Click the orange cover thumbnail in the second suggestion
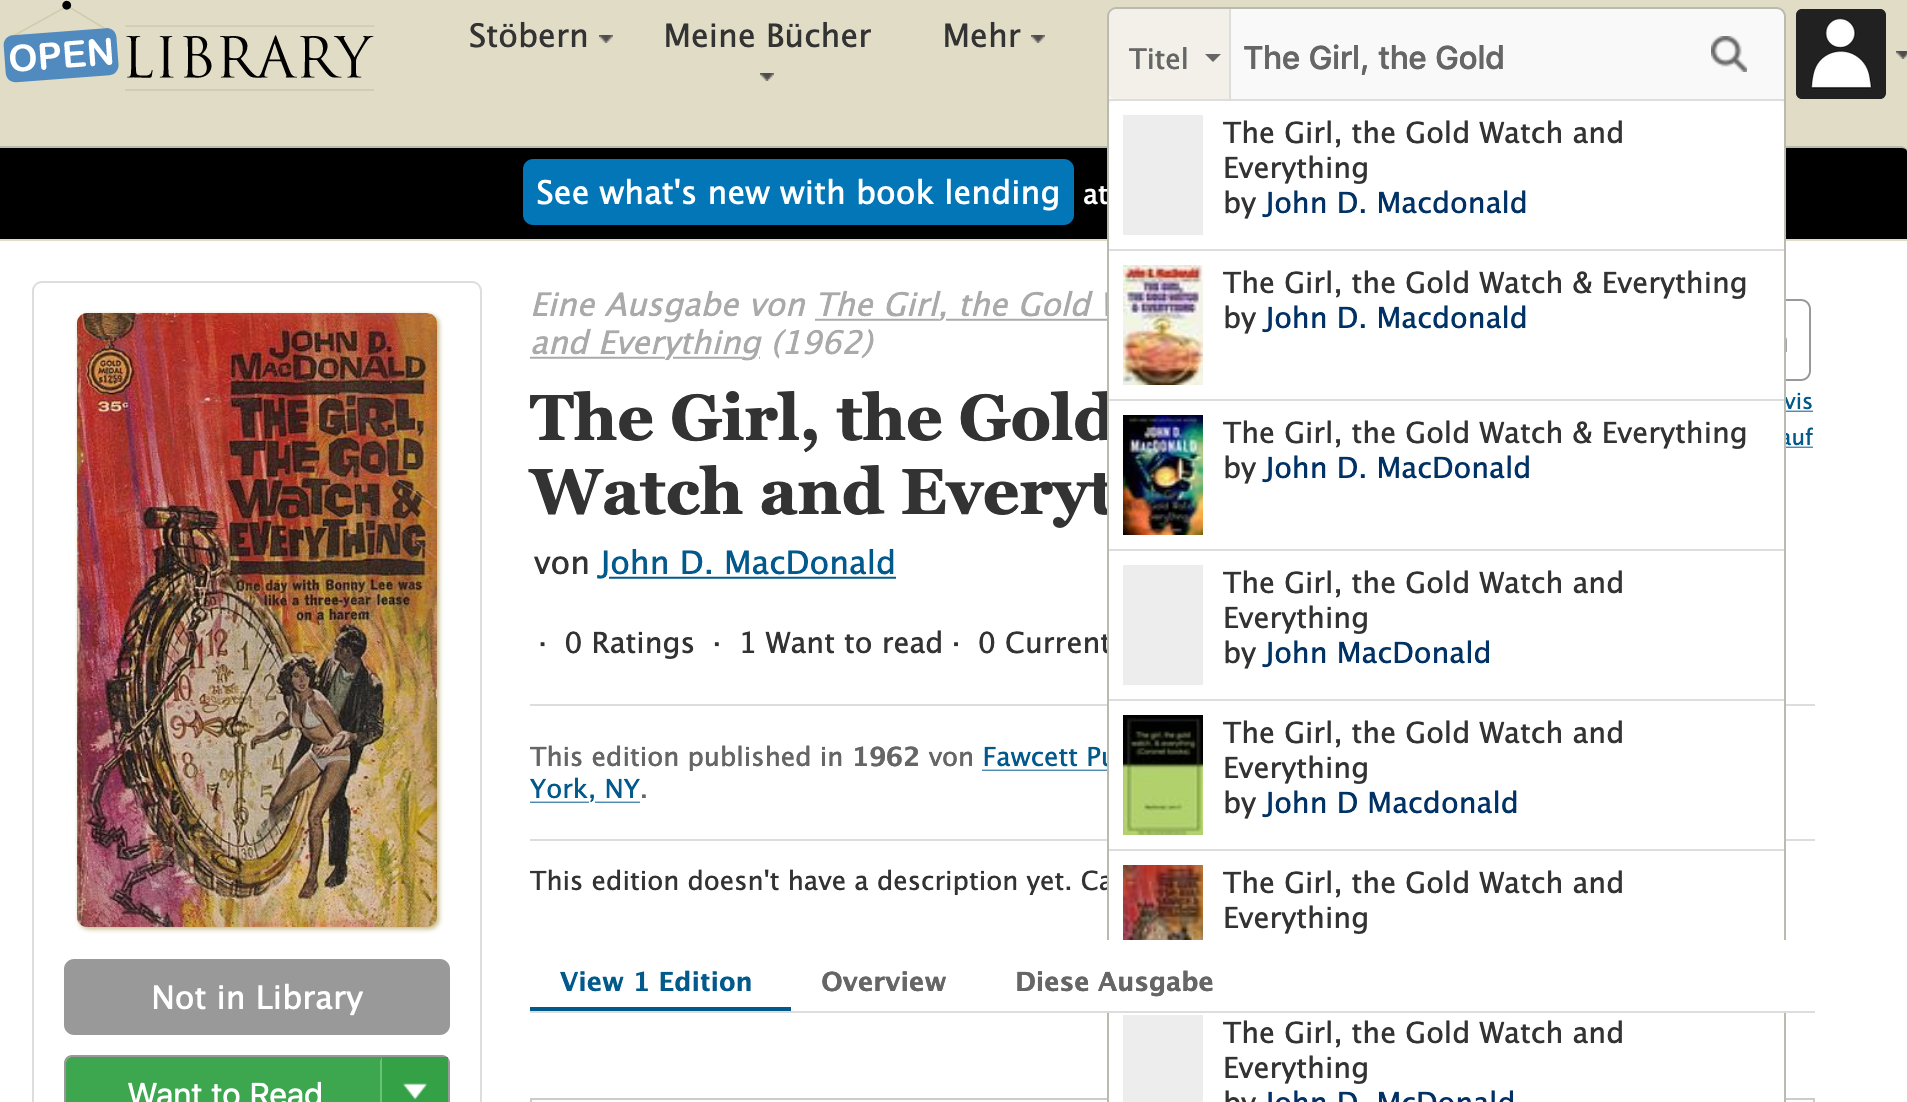The height and width of the screenshot is (1102, 1907). pos(1163,325)
